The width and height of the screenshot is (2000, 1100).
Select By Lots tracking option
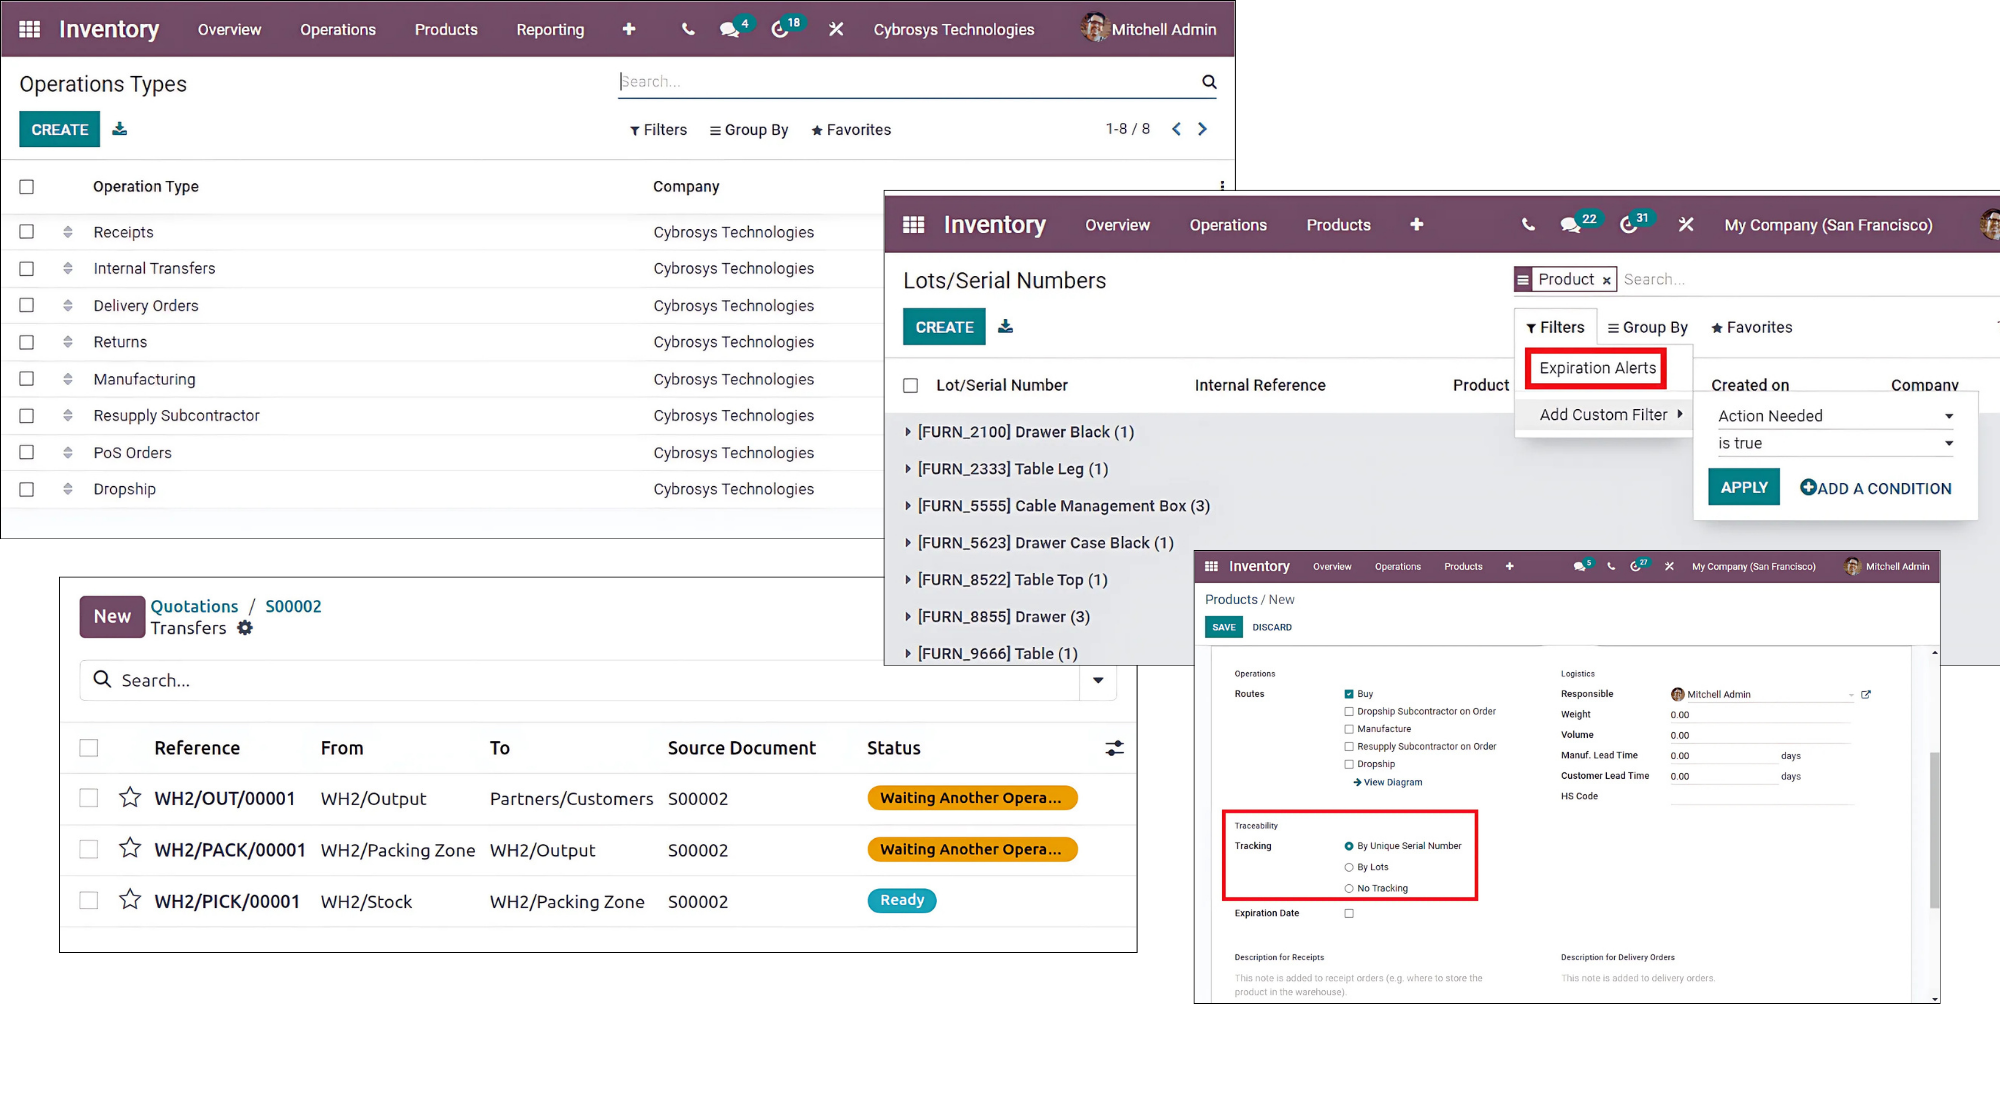(x=1349, y=867)
